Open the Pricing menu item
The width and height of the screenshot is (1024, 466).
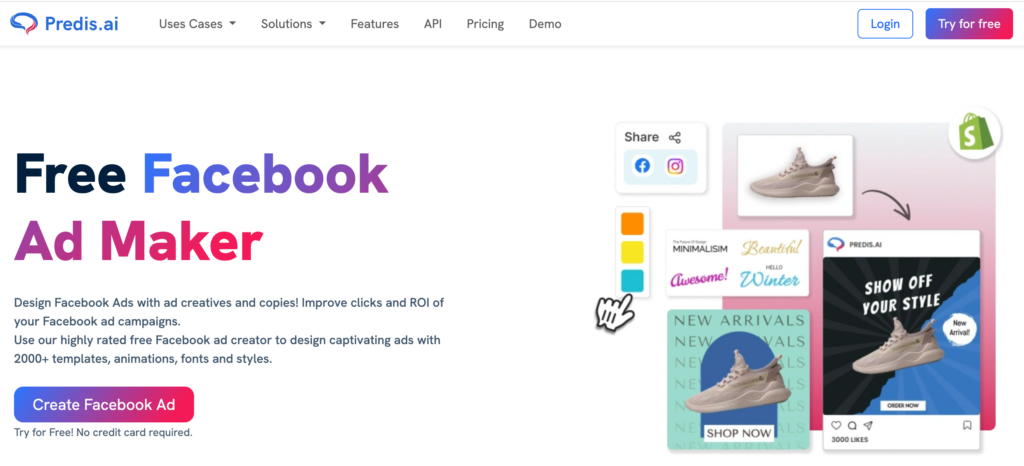point(485,24)
